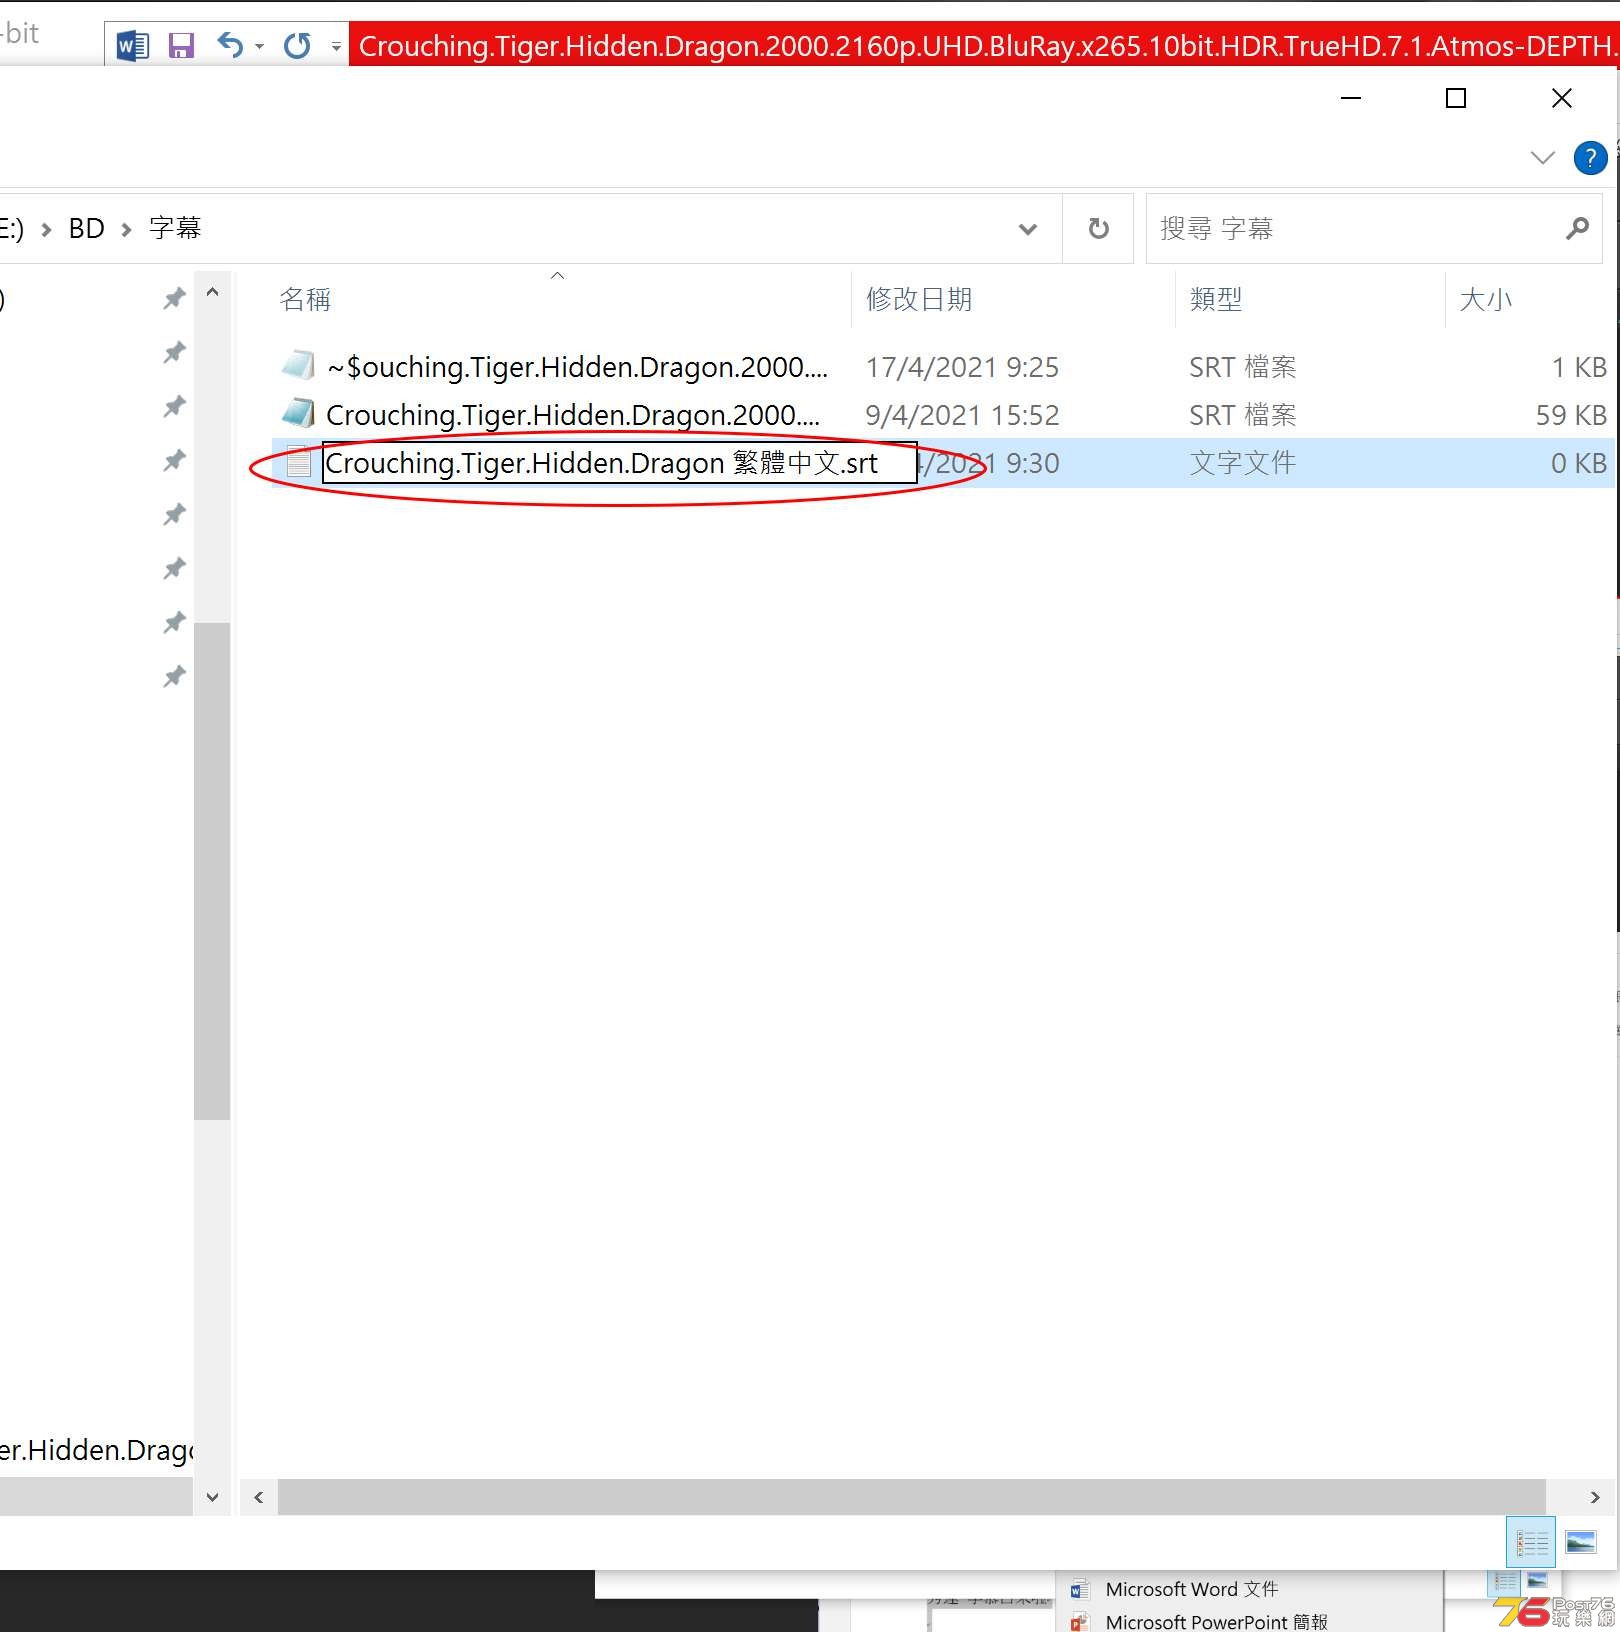
Task: Sort by 名稱 column header
Action: [x=305, y=299]
